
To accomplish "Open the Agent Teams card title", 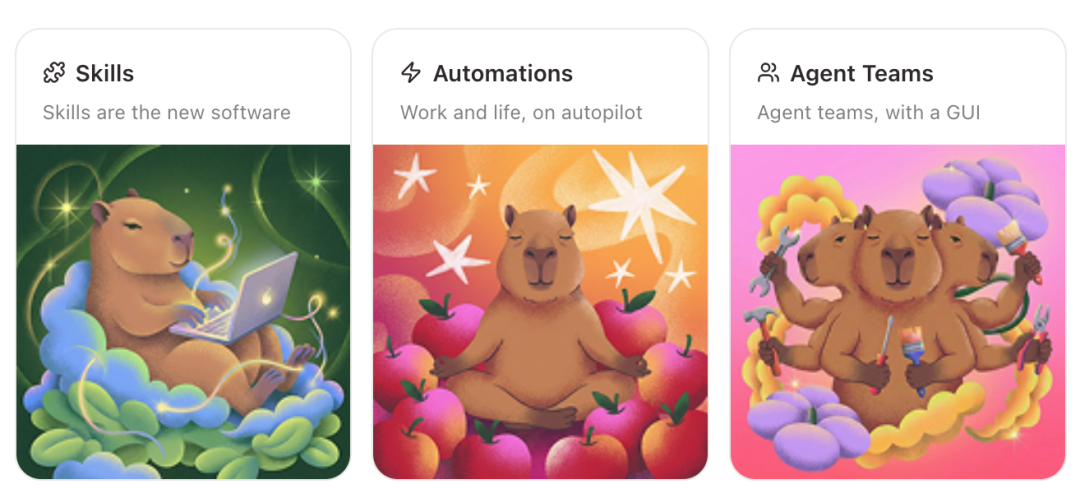I will click(x=862, y=73).
